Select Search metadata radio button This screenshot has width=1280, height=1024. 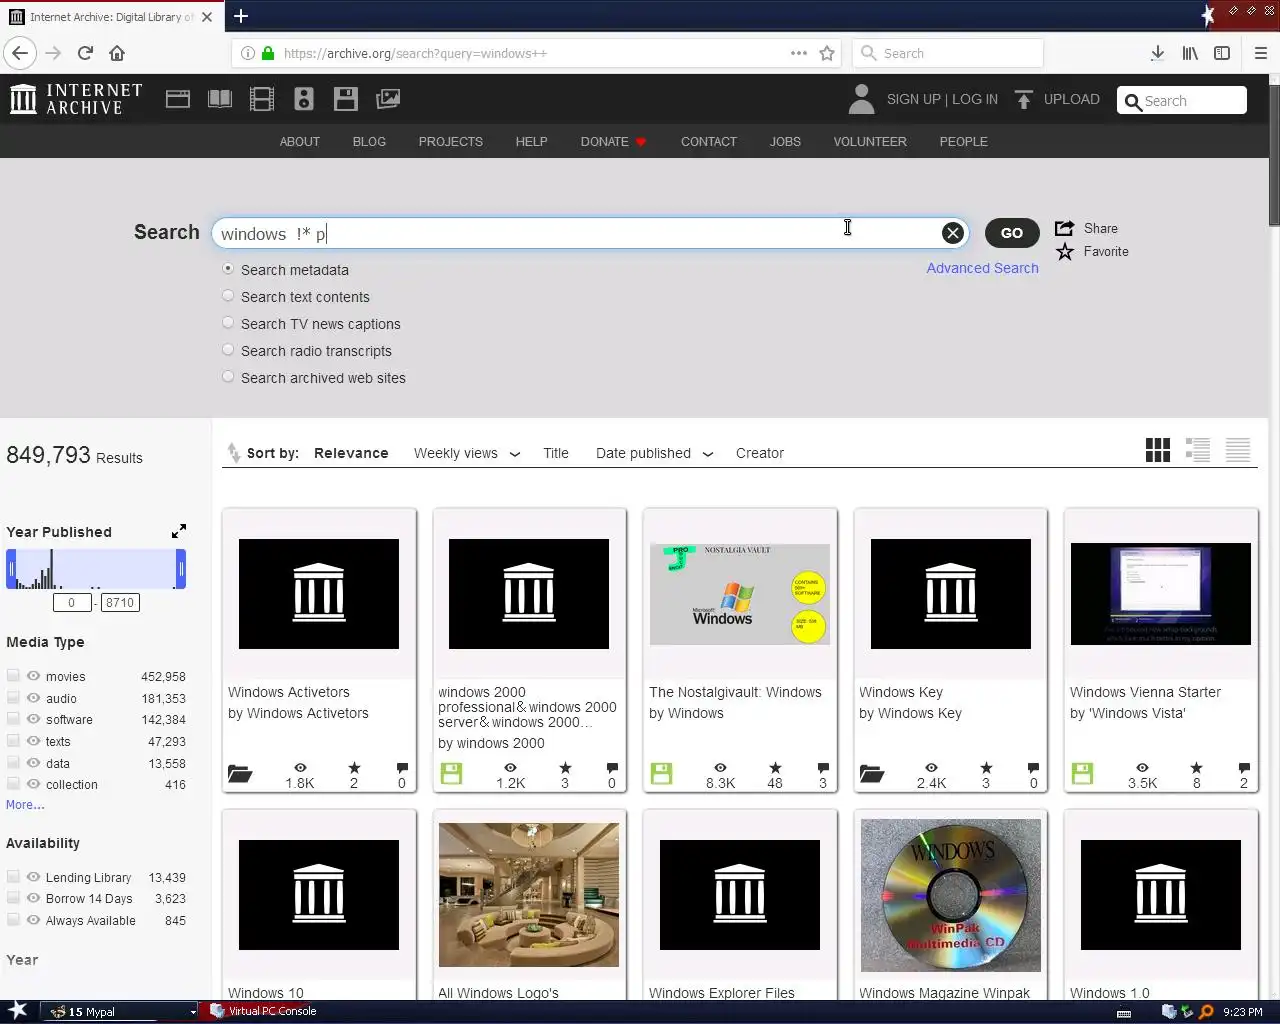click(x=228, y=269)
